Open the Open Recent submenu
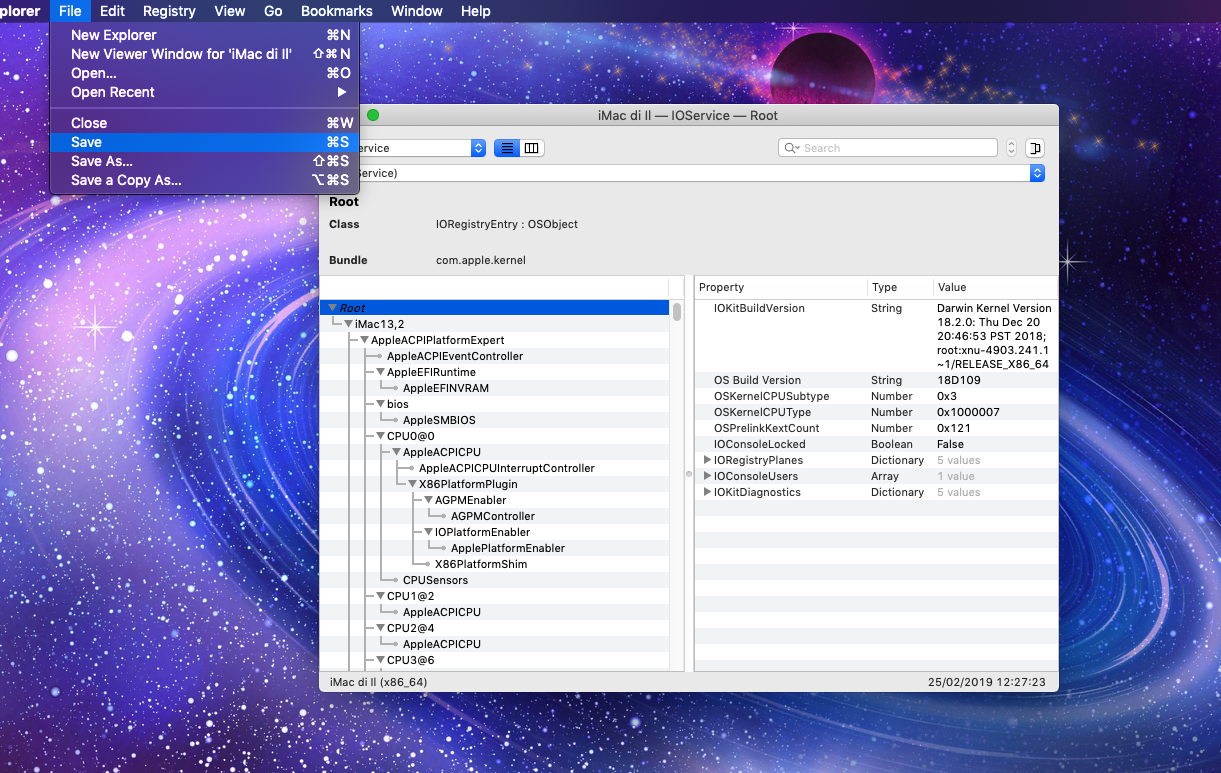Screen dimensions: 1221x773 click(x=204, y=92)
